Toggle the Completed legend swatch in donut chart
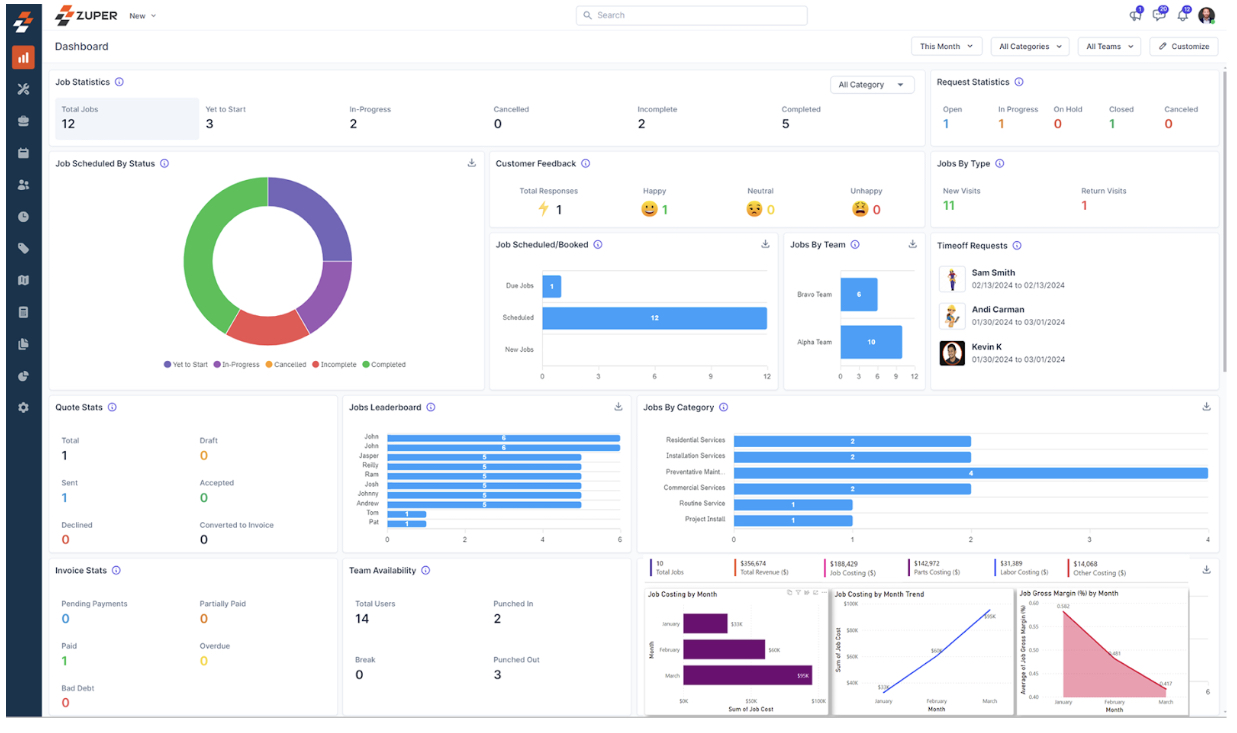This screenshot has height=733, width=1237. pyautogui.click(x=366, y=365)
